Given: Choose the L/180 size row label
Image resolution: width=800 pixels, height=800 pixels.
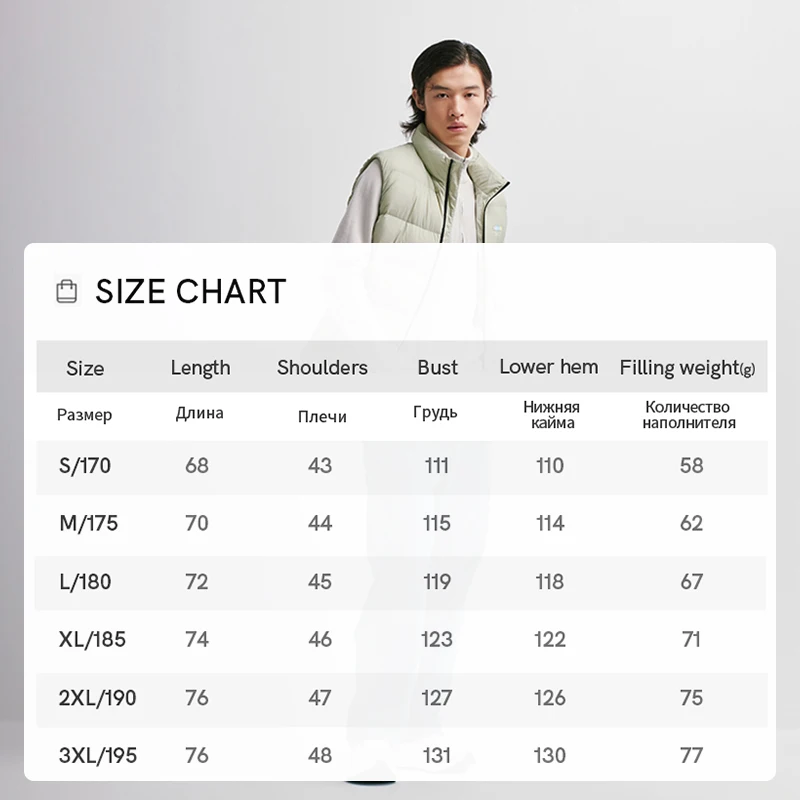Looking at the screenshot, I should click(85, 581).
